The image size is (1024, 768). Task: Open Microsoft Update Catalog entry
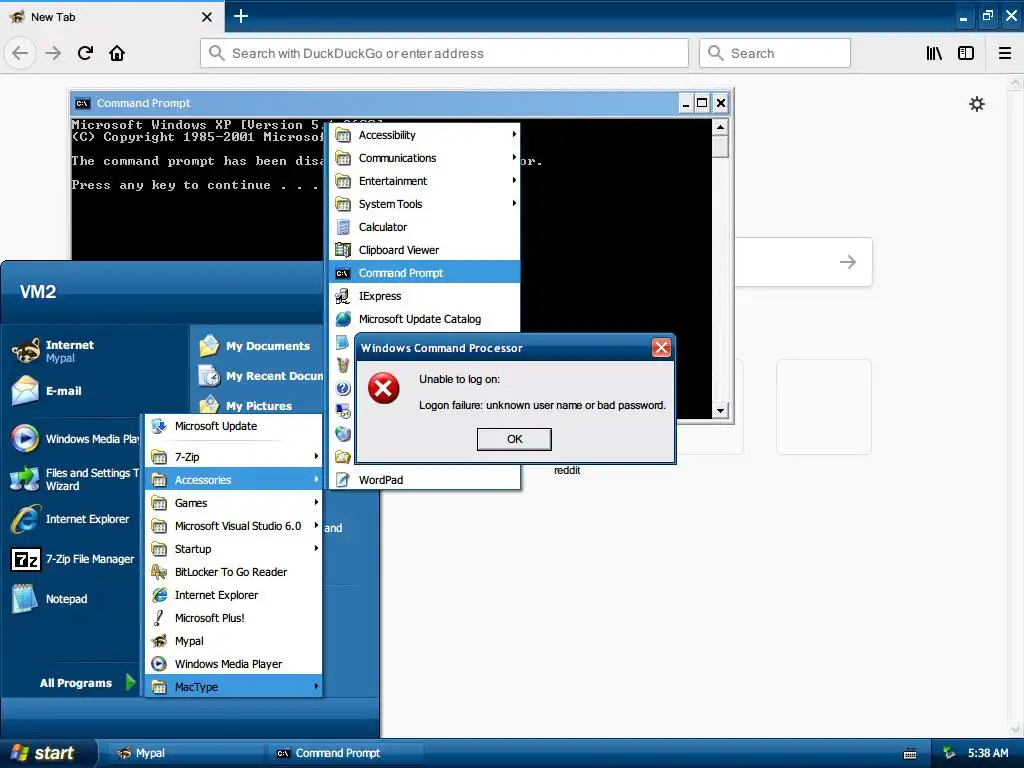[424, 319]
